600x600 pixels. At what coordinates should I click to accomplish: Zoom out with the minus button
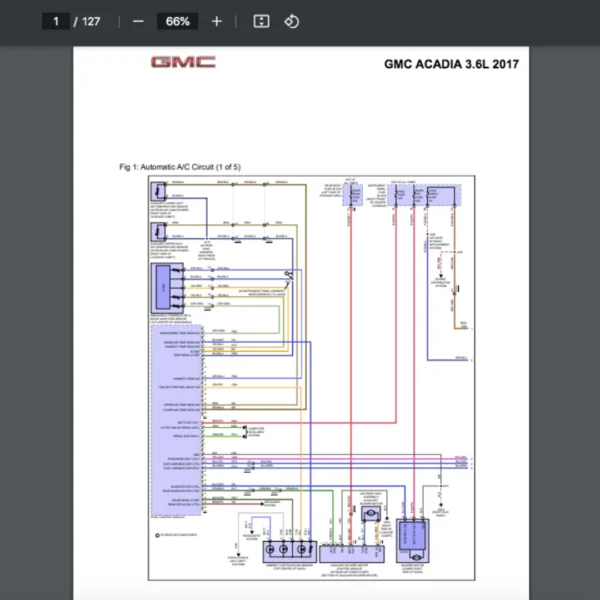(138, 21)
